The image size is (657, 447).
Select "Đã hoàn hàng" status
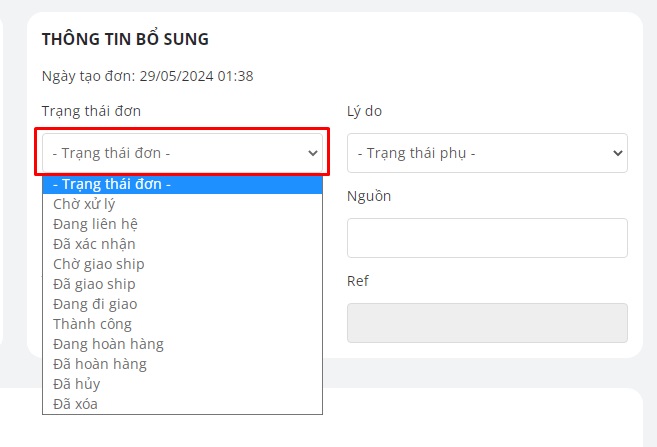coord(100,364)
